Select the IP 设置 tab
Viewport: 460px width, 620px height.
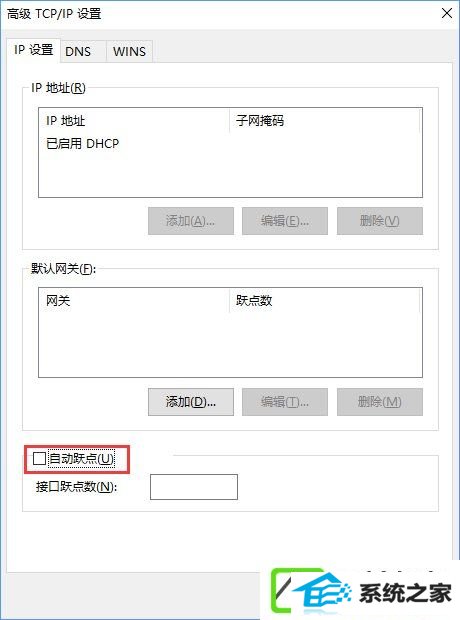click(x=34, y=50)
